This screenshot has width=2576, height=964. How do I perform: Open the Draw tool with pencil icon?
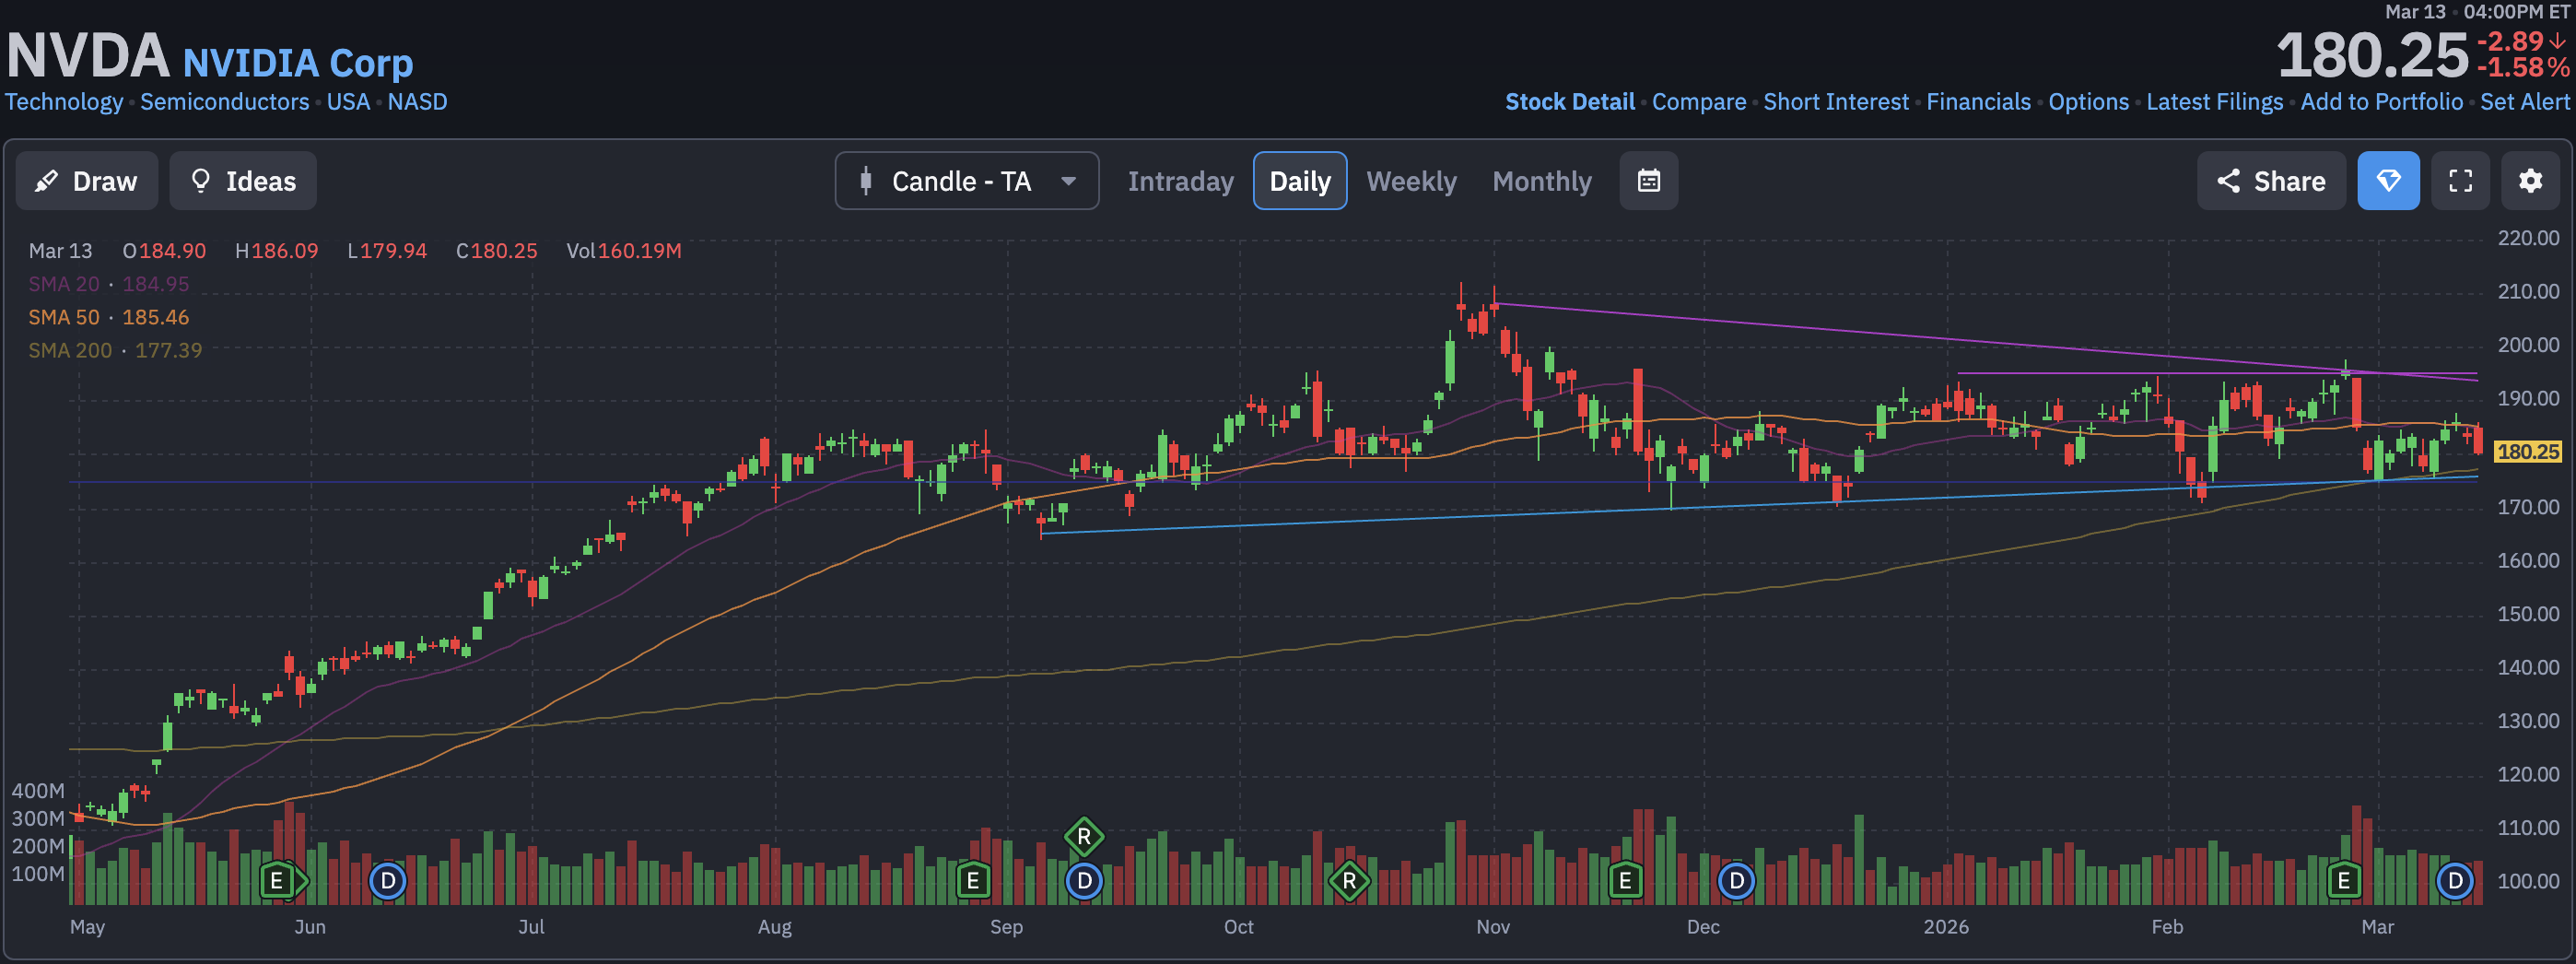pos(87,181)
